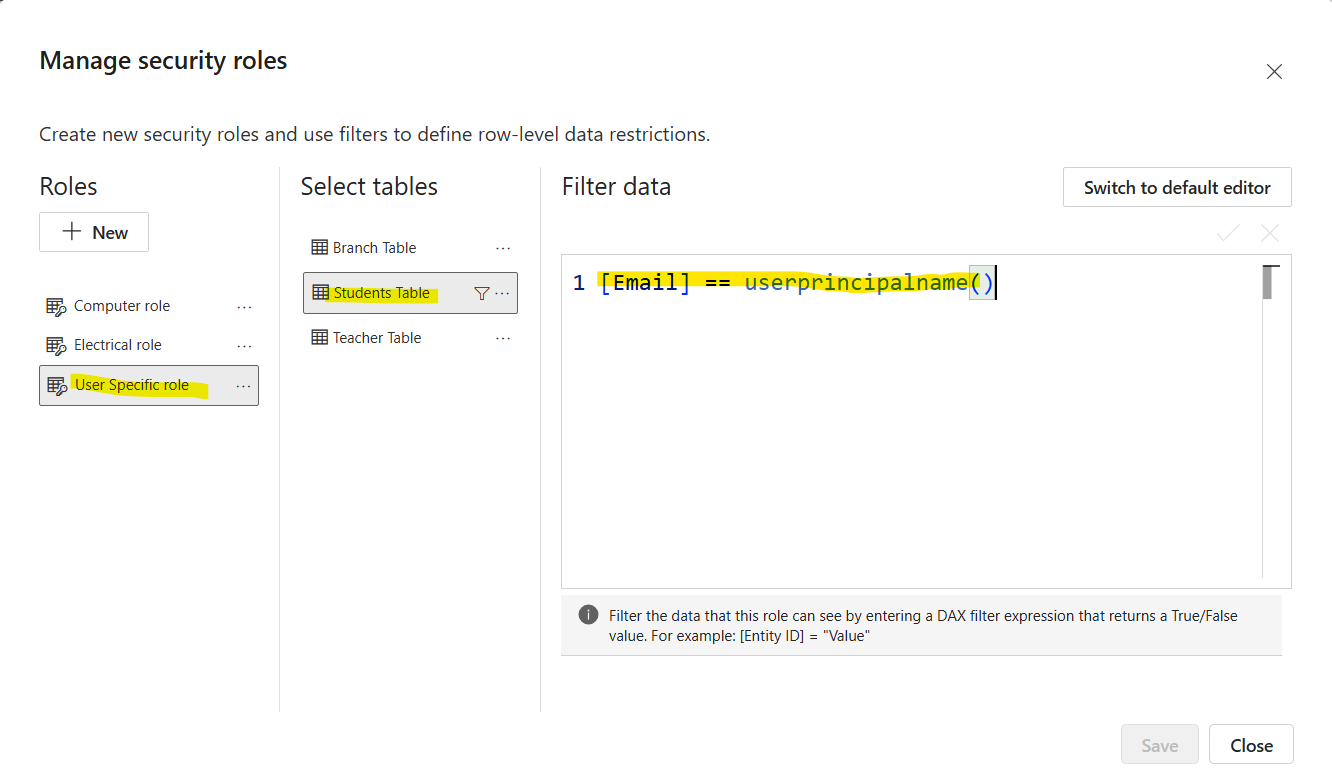Image resolution: width=1332 pixels, height=777 pixels.
Task: Click the User Specific role icon
Action: [x=56, y=386]
